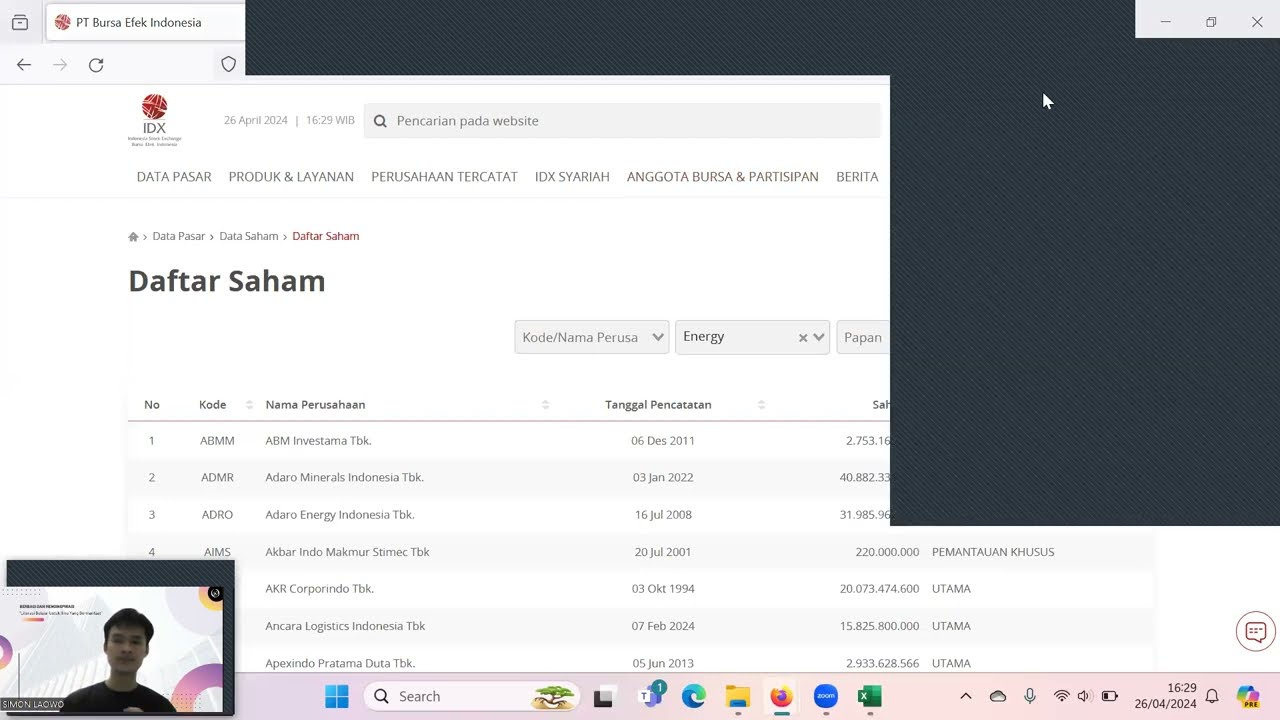Click the 220.000.000 shares value

[x=887, y=552]
